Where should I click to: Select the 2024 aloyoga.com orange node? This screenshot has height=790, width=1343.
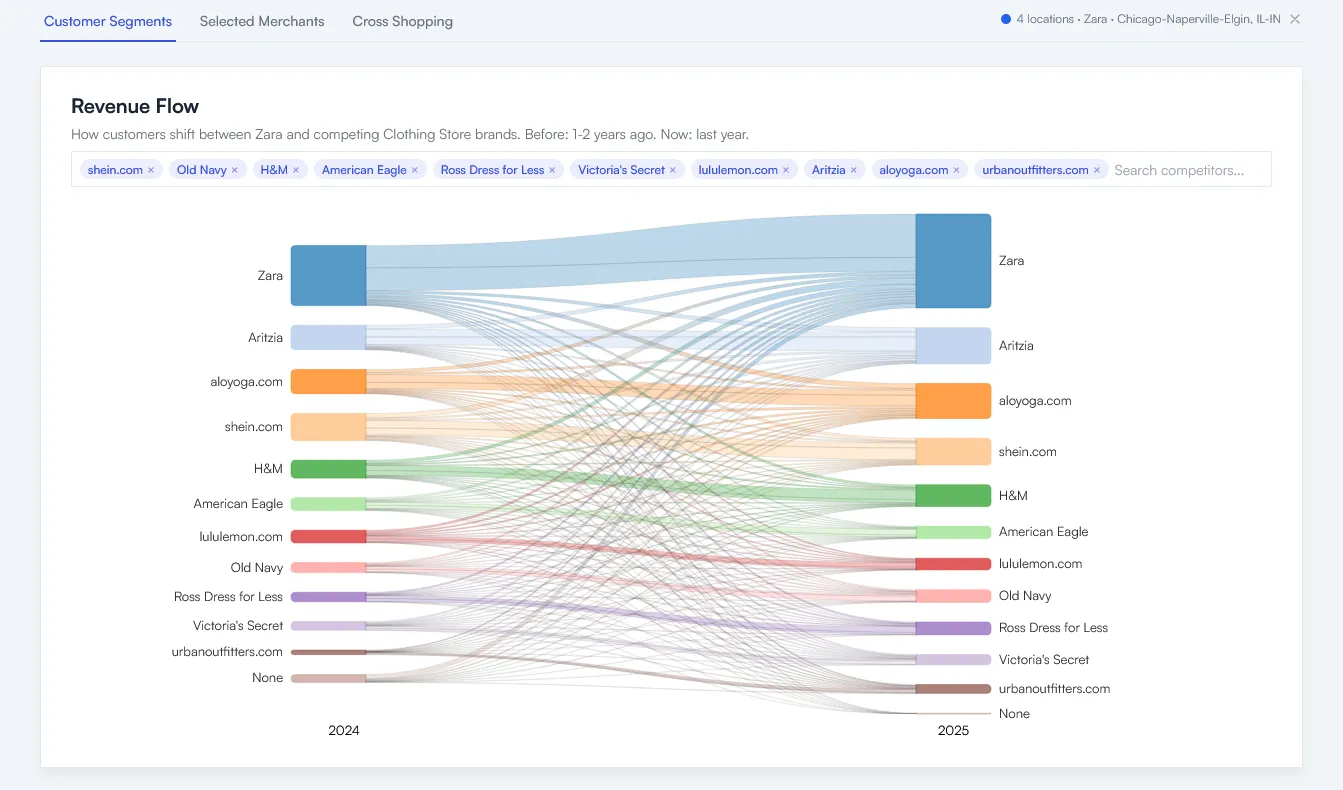[328, 381]
